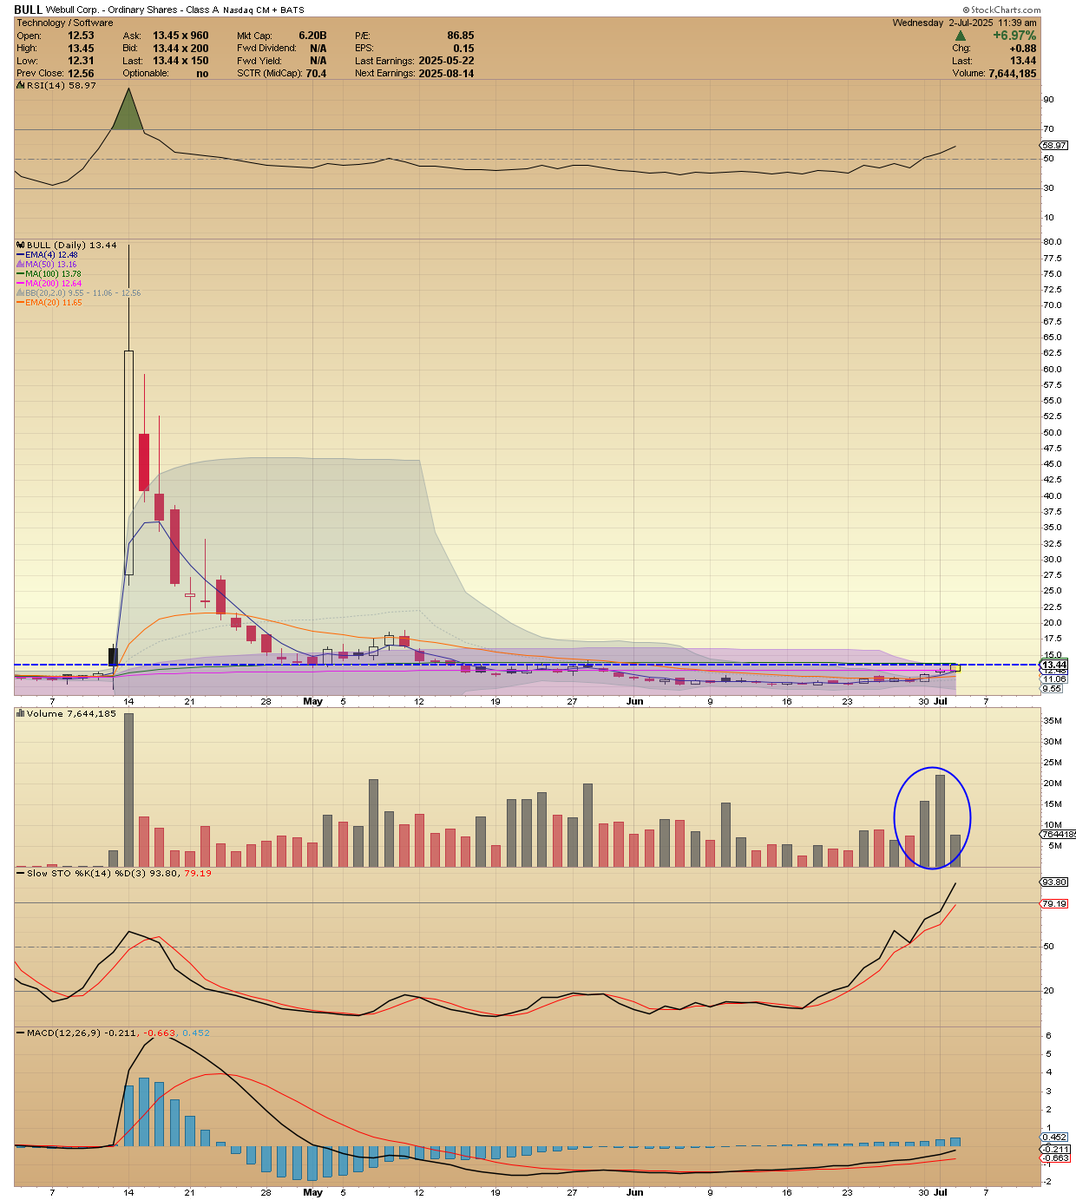Click the BULL ticker symbol in header

27,8
